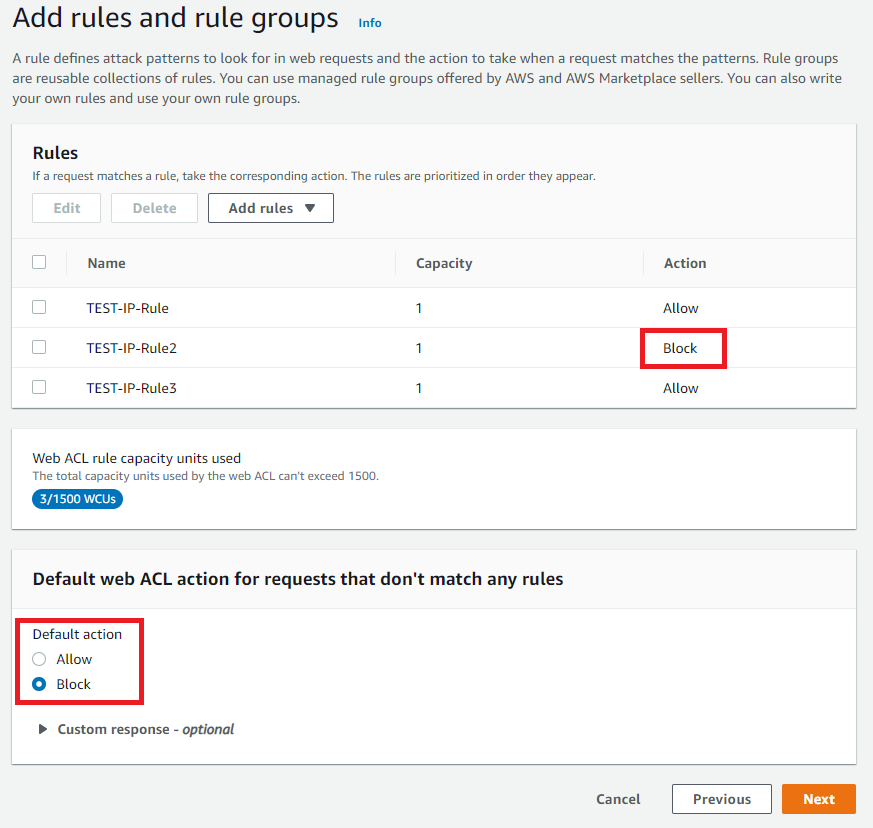Check the TEST-IP-Rule checkbox
The width and height of the screenshot is (873, 828).
pyautogui.click(x=39, y=307)
